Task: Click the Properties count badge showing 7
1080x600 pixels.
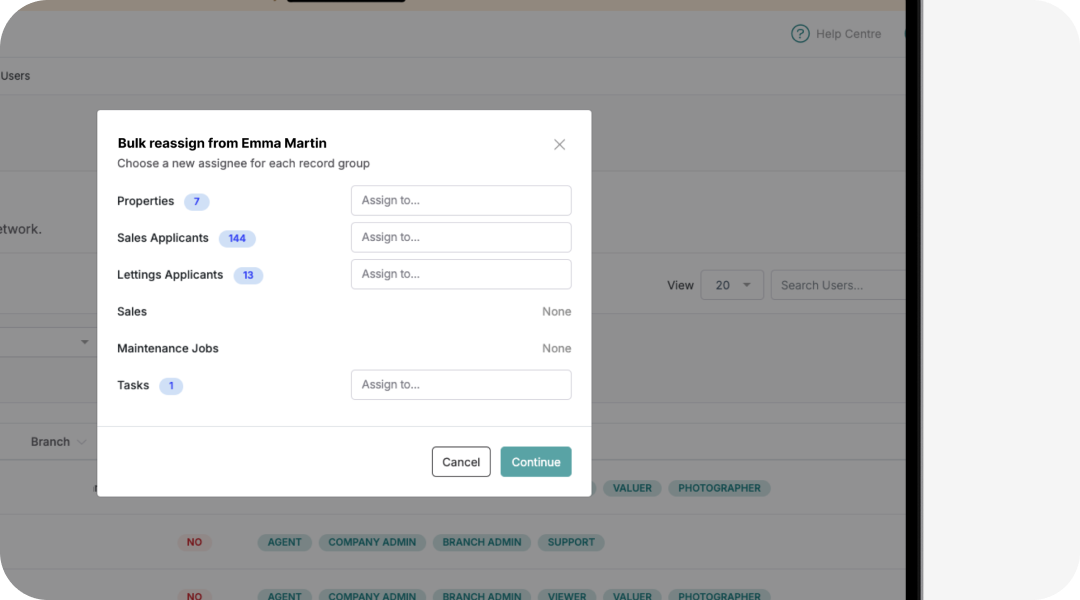Action: click(x=196, y=201)
